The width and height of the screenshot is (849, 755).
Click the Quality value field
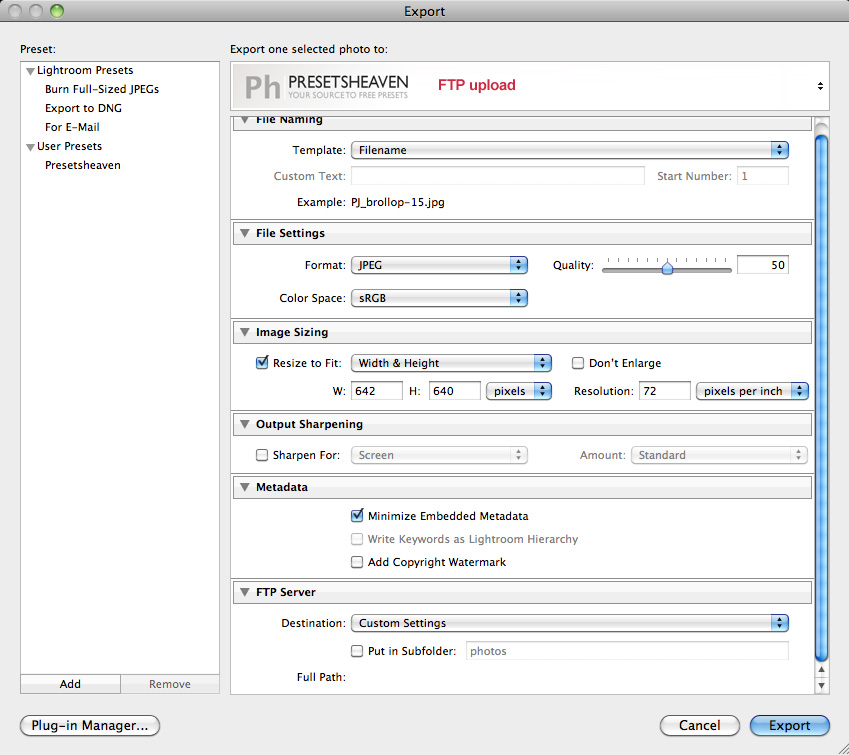click(762, 265)
